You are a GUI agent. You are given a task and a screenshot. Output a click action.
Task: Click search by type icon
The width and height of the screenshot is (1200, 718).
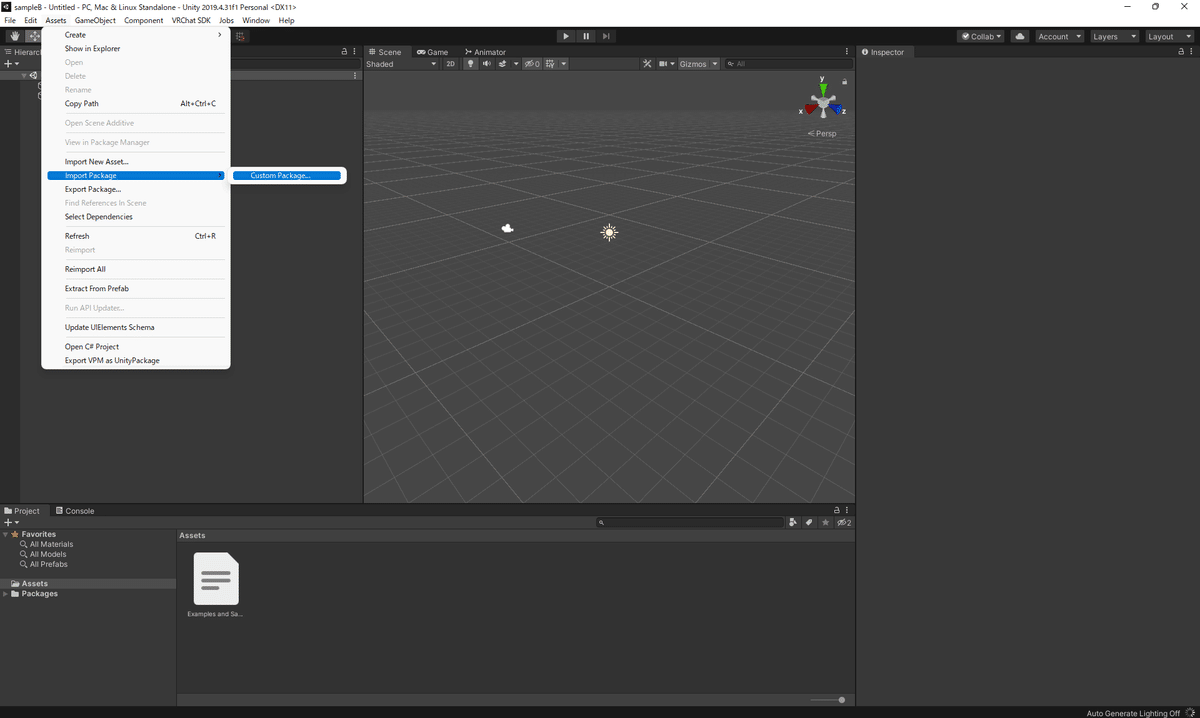click(x=793, y=522)
